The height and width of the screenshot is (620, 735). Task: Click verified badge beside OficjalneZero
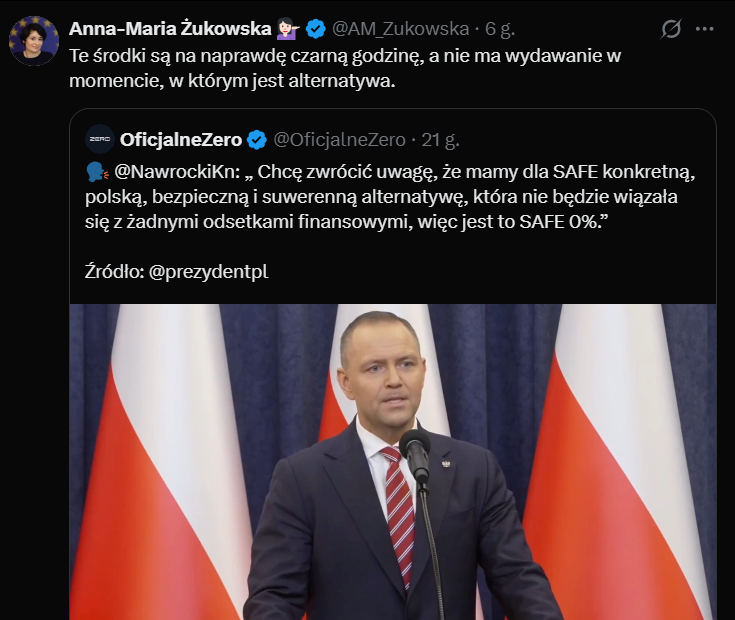(x=257, y=139)
